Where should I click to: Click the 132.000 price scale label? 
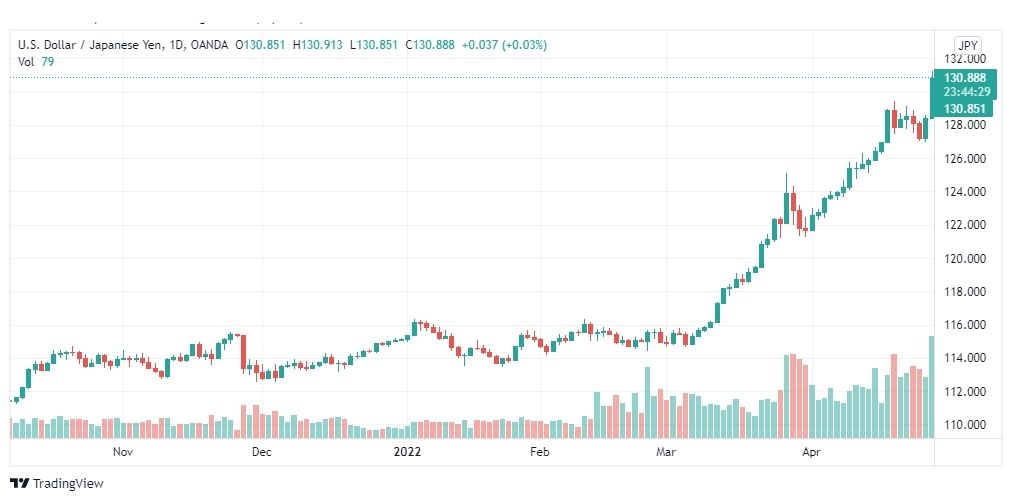click(967, 59)
